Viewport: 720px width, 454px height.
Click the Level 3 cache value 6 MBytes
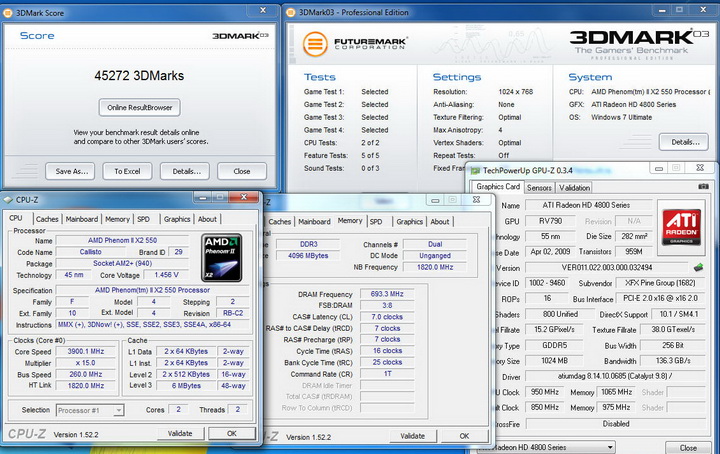coord(186,386)
